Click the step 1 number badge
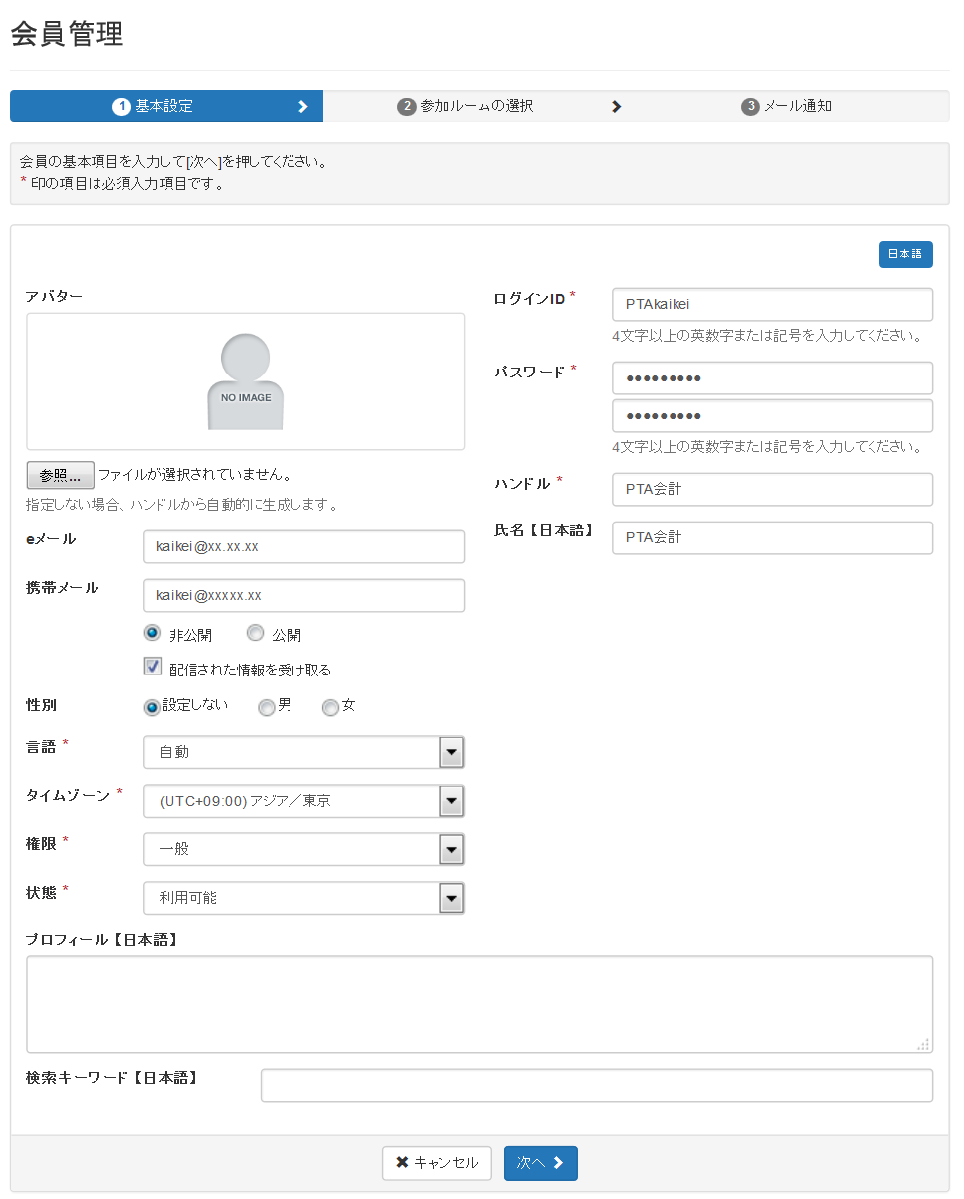 (x=121, y=107)
